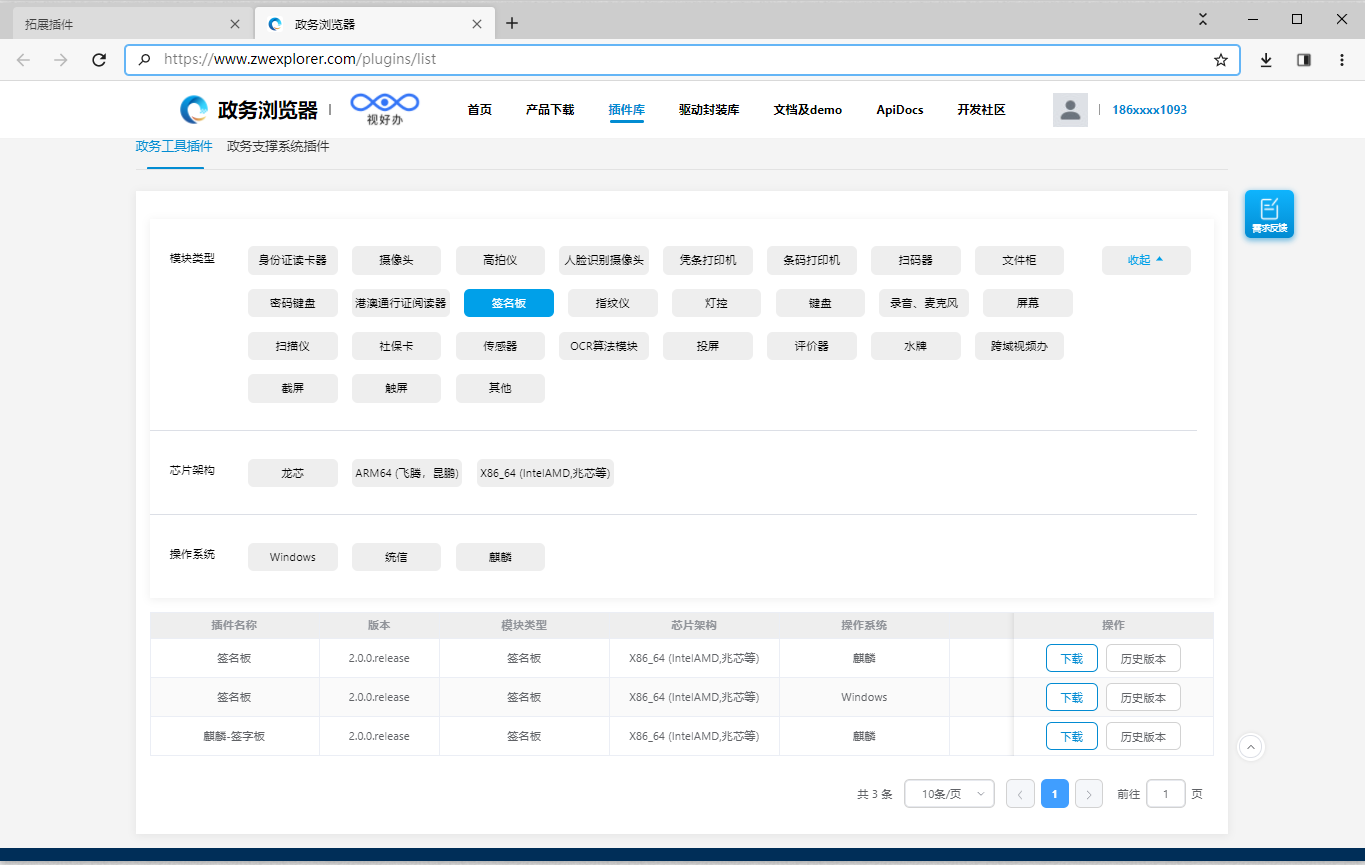Image resolution: width=1365 pixels, height=865 pixels.
Task: Filter by 高拍仪 module type
Action: 500,260
